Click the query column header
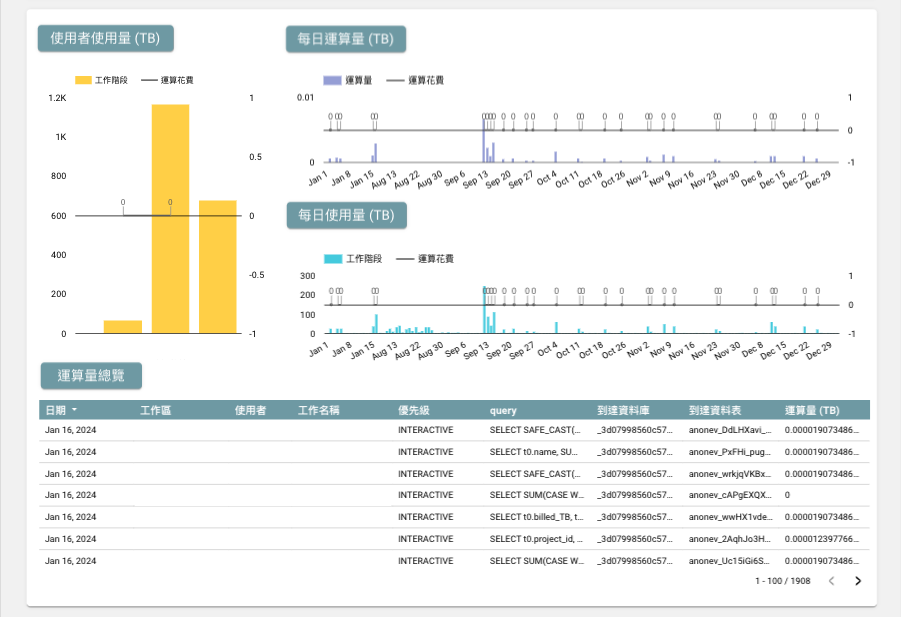Image resolution: width=901 pixels, height=617 pixels. [503, 410]
